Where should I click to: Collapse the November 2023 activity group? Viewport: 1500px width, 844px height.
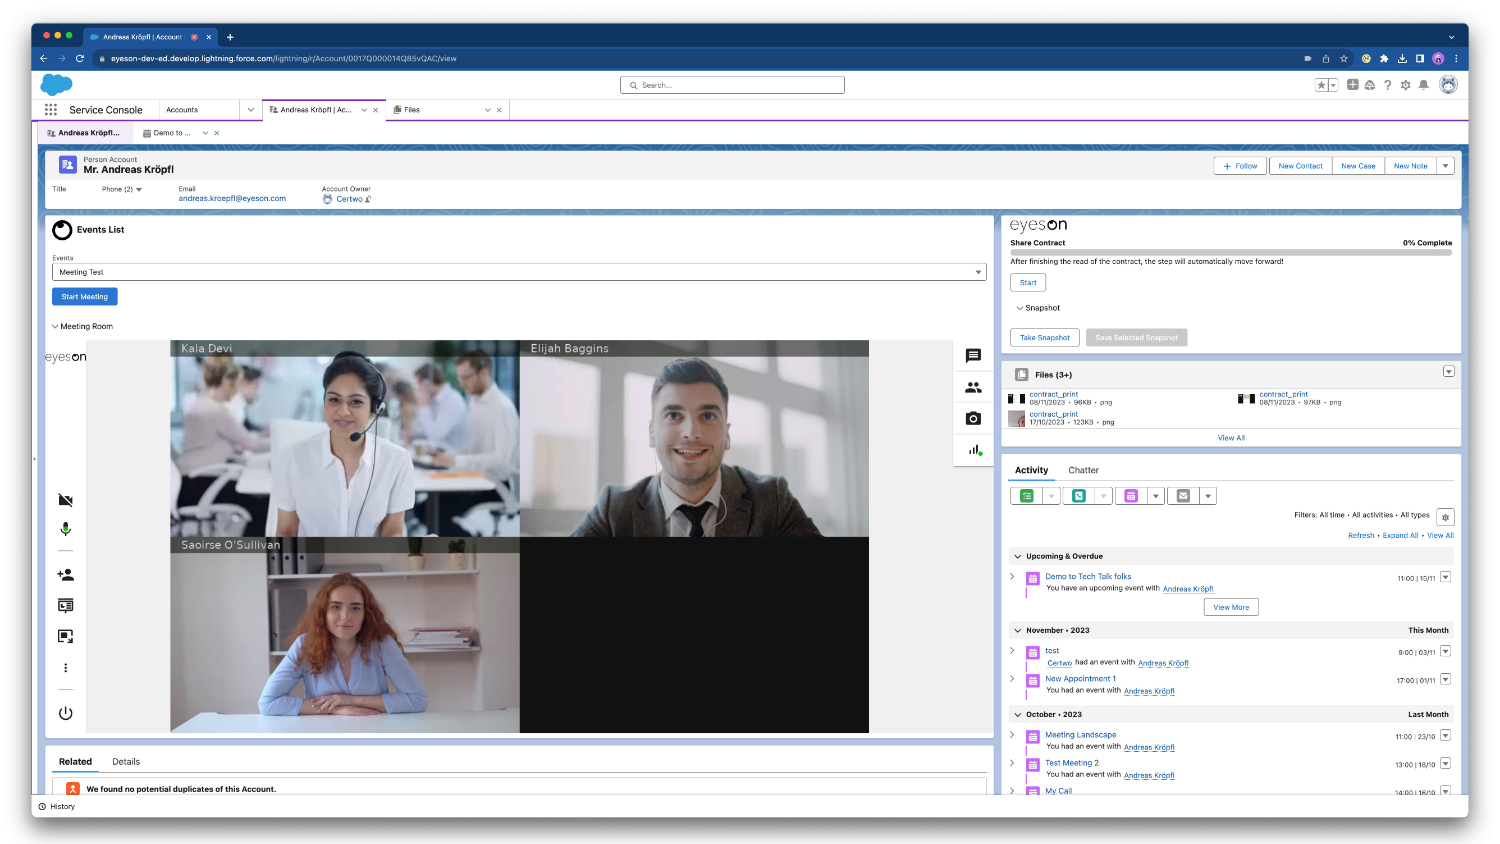tap(1016, 630)
